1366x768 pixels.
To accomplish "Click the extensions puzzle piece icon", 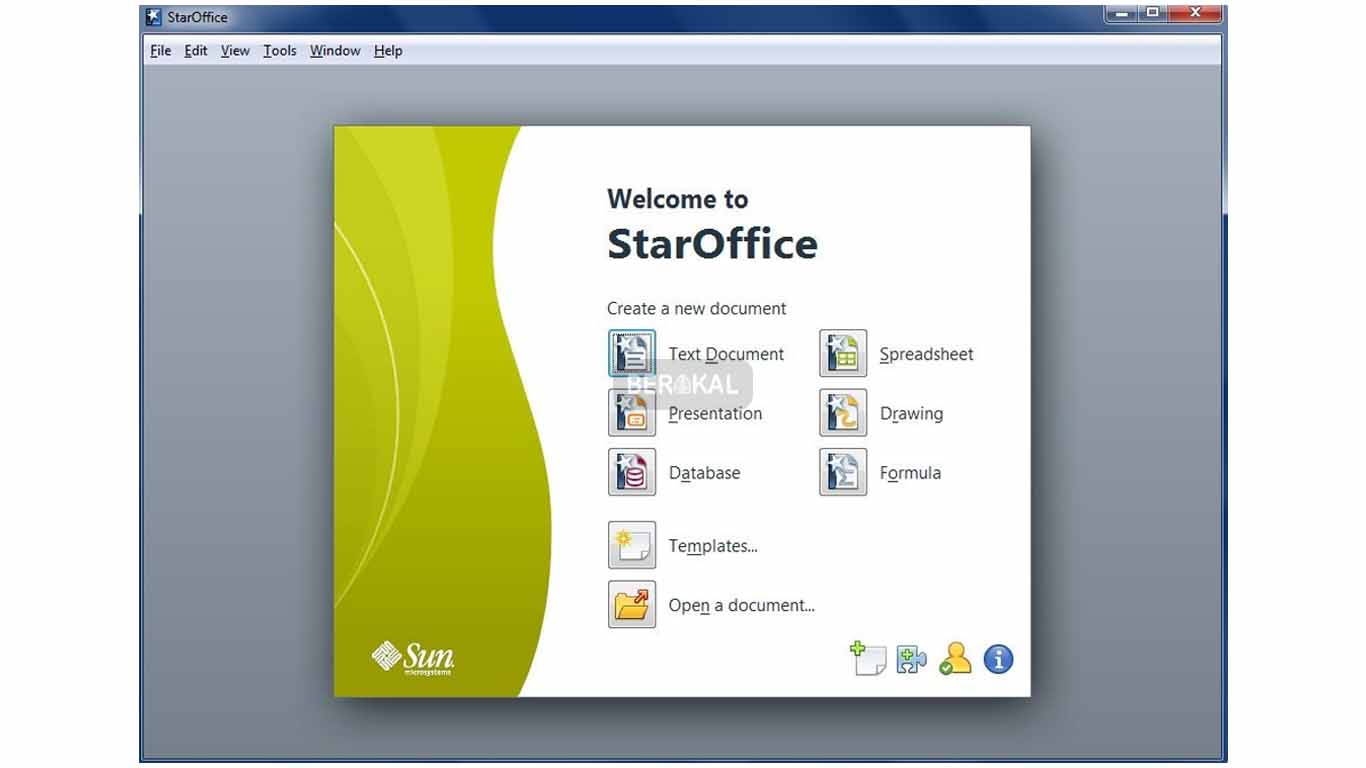I will (911, 659).
